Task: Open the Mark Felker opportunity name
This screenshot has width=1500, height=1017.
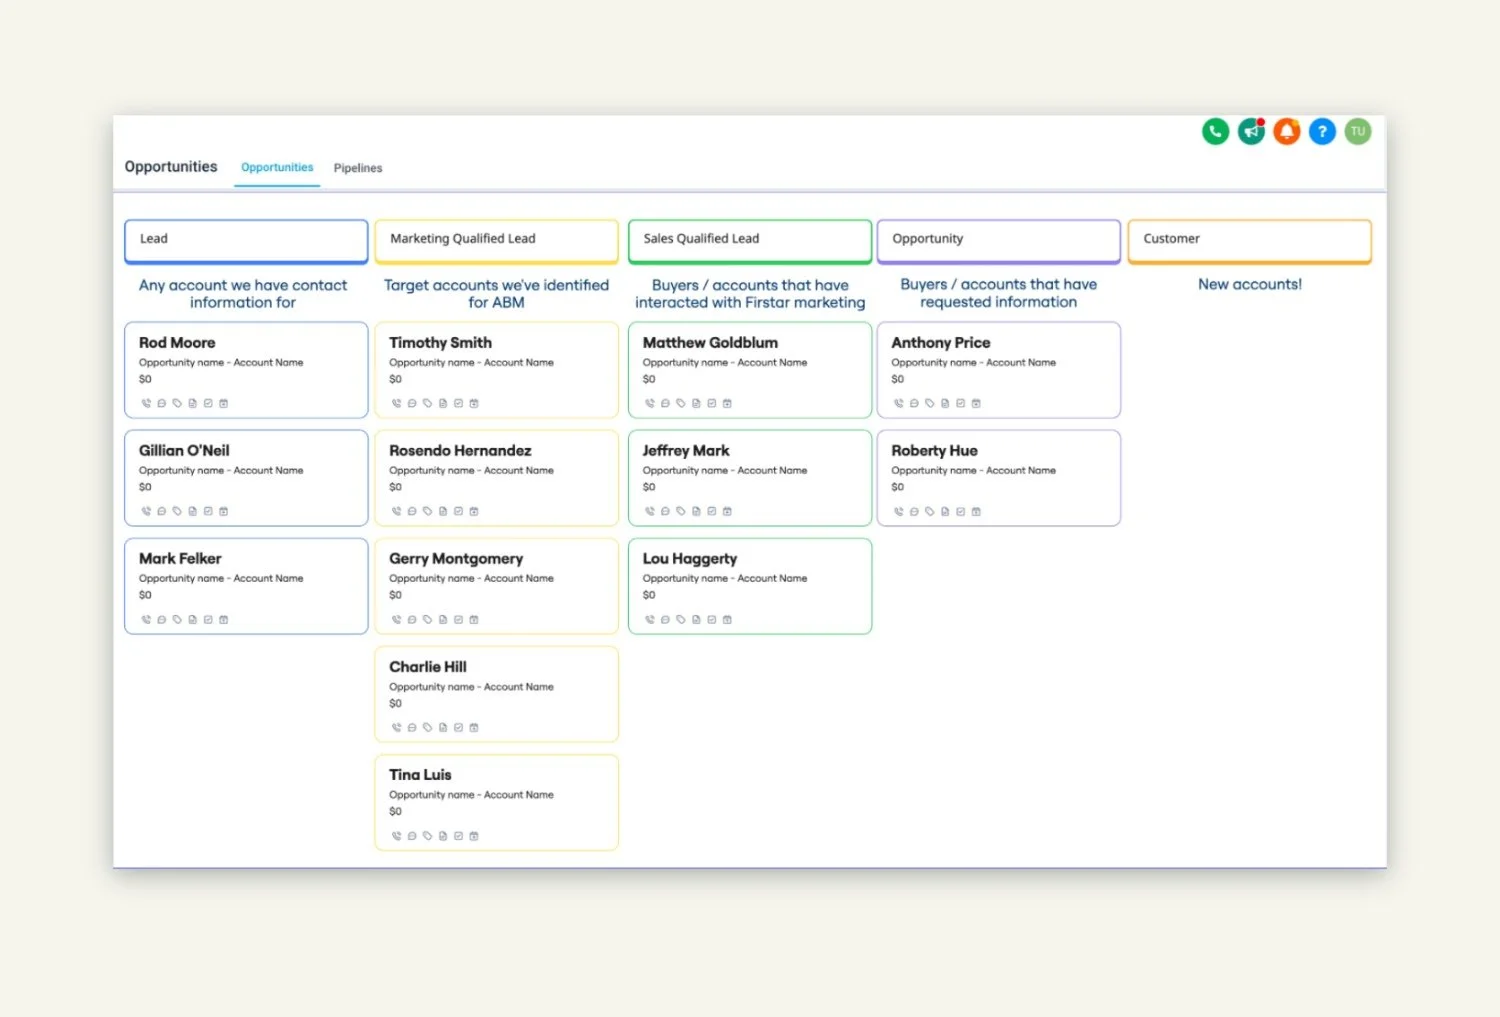Action: point(180,558)
